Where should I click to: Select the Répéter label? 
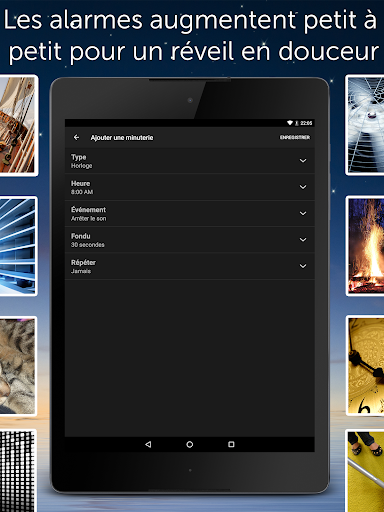tap(83, 262)
